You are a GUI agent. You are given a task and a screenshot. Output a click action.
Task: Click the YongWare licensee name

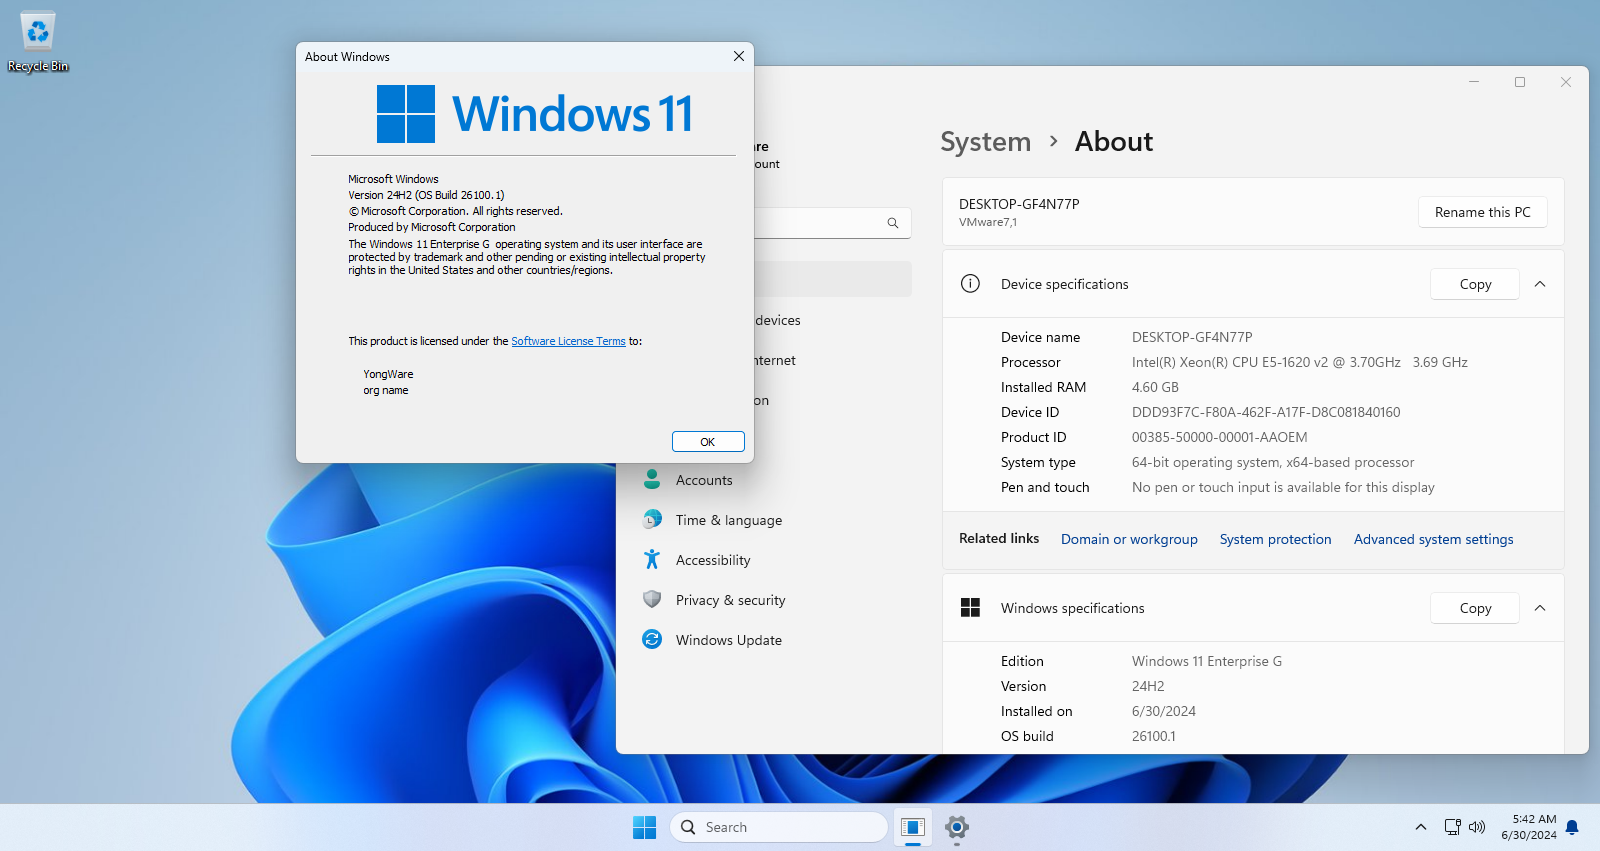tap(388, 374)
